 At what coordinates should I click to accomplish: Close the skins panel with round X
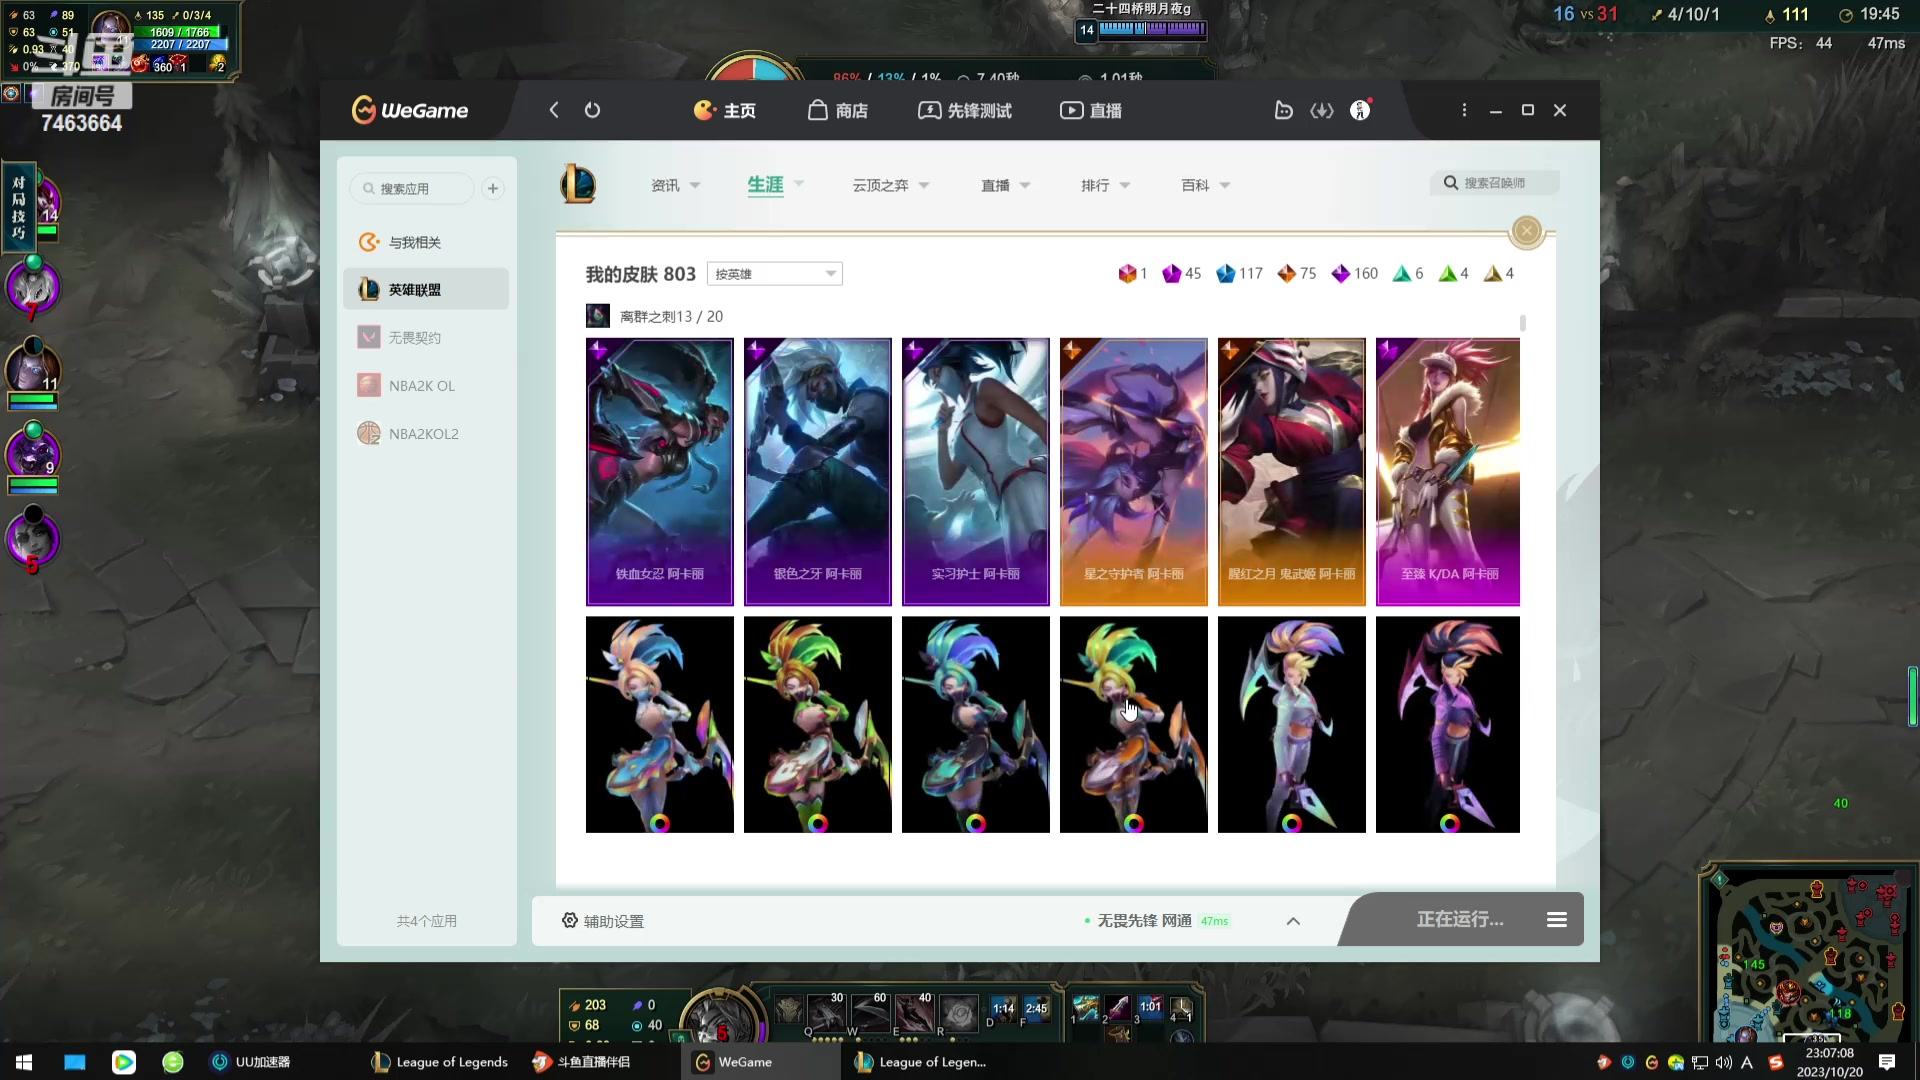tap(1527, 232)
